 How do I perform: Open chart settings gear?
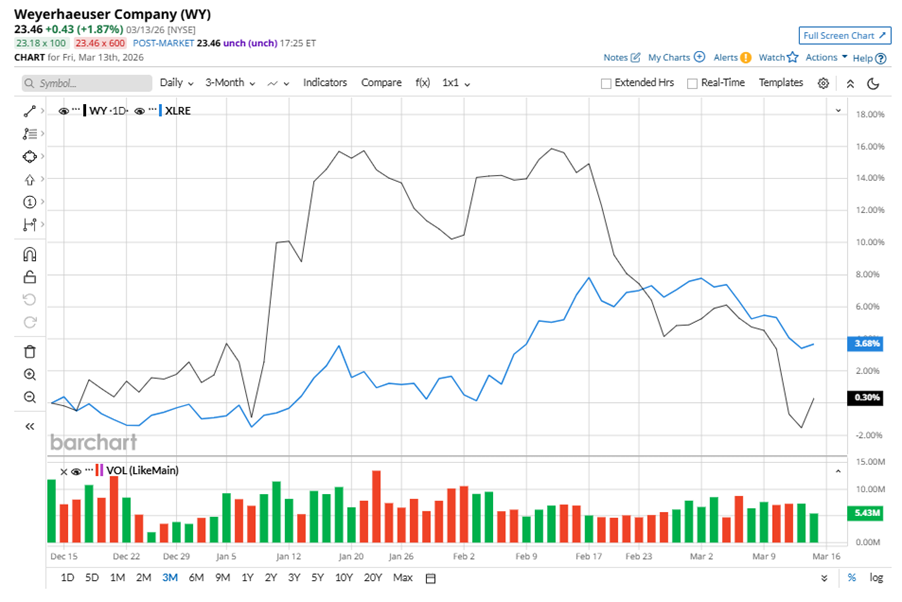click(x=823, y=83)
